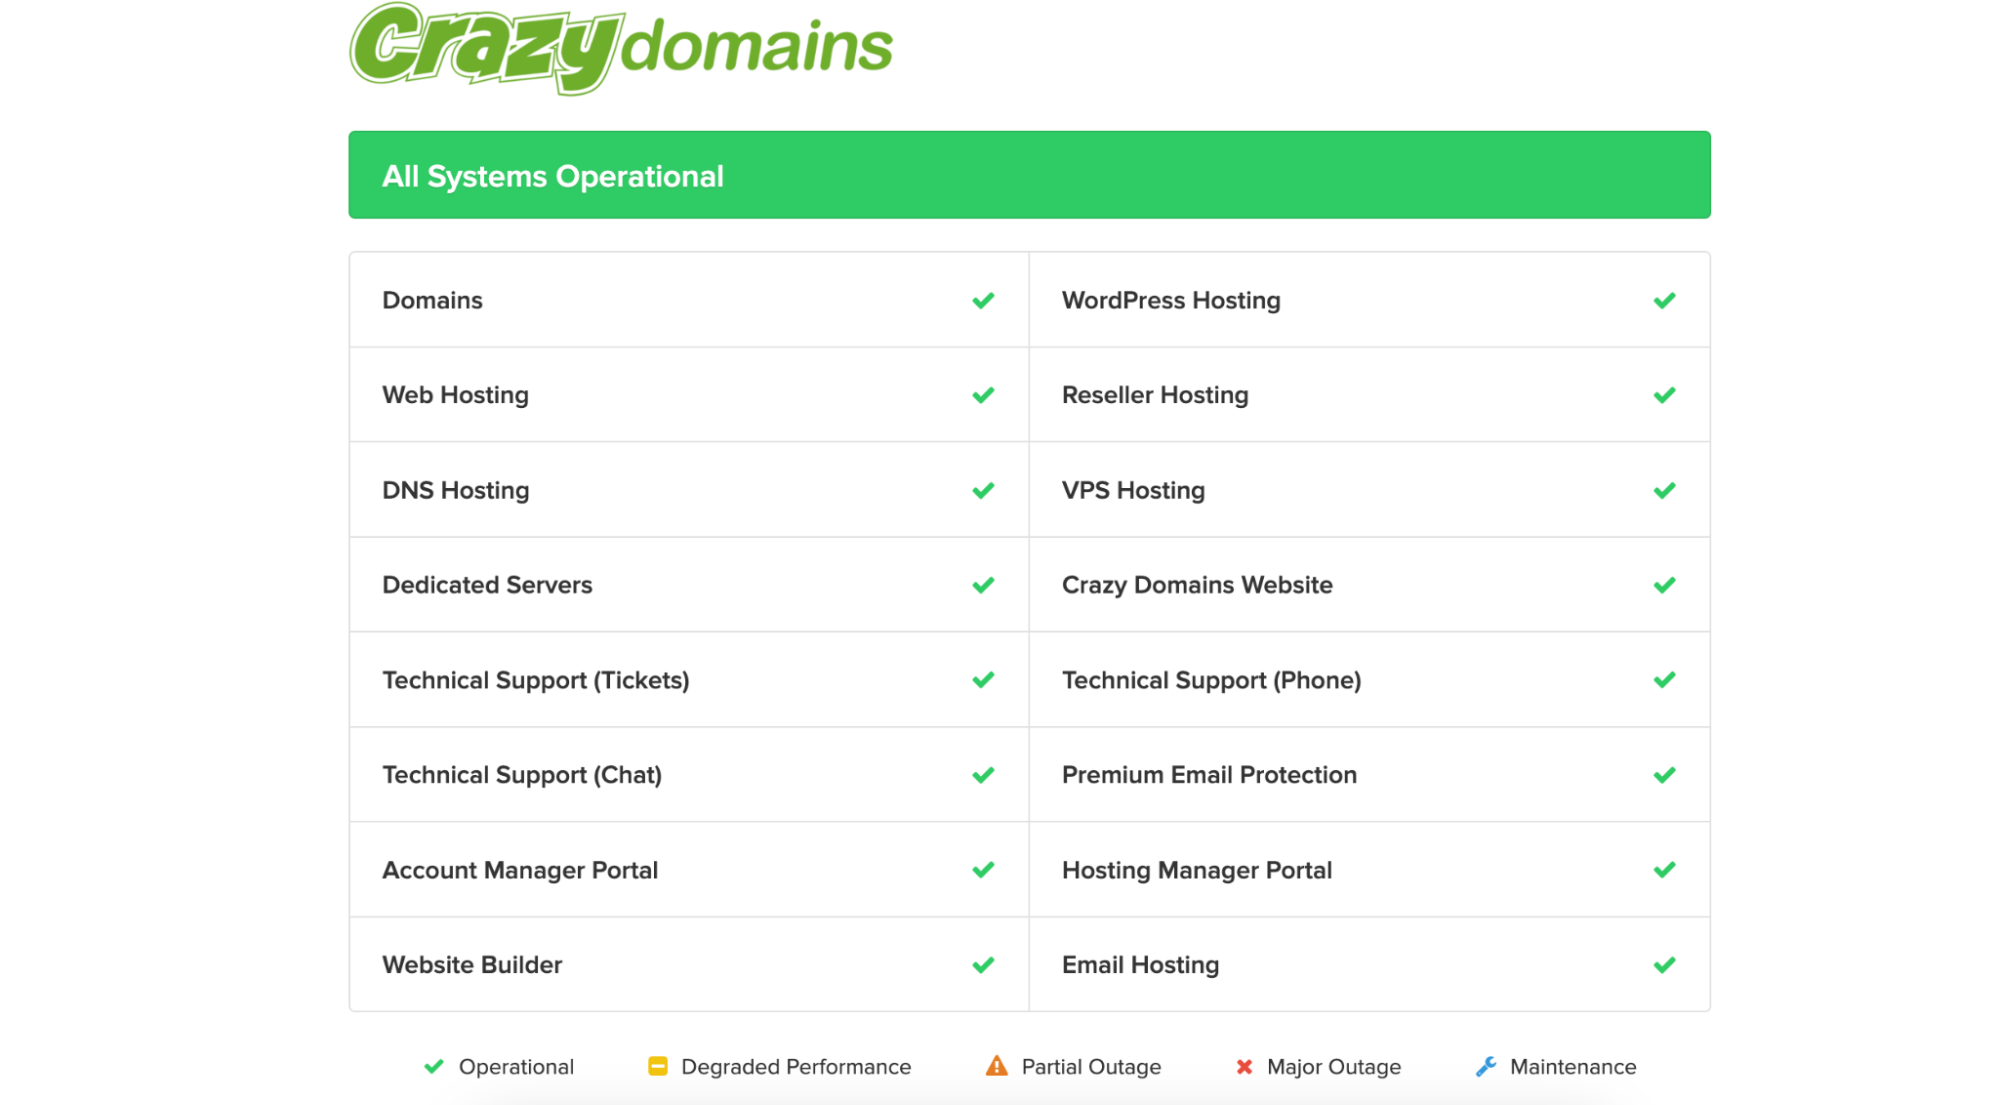Click the orange Partial Outage warning icon
The image size is (1999, 1105).
[x=996, y=1066]
